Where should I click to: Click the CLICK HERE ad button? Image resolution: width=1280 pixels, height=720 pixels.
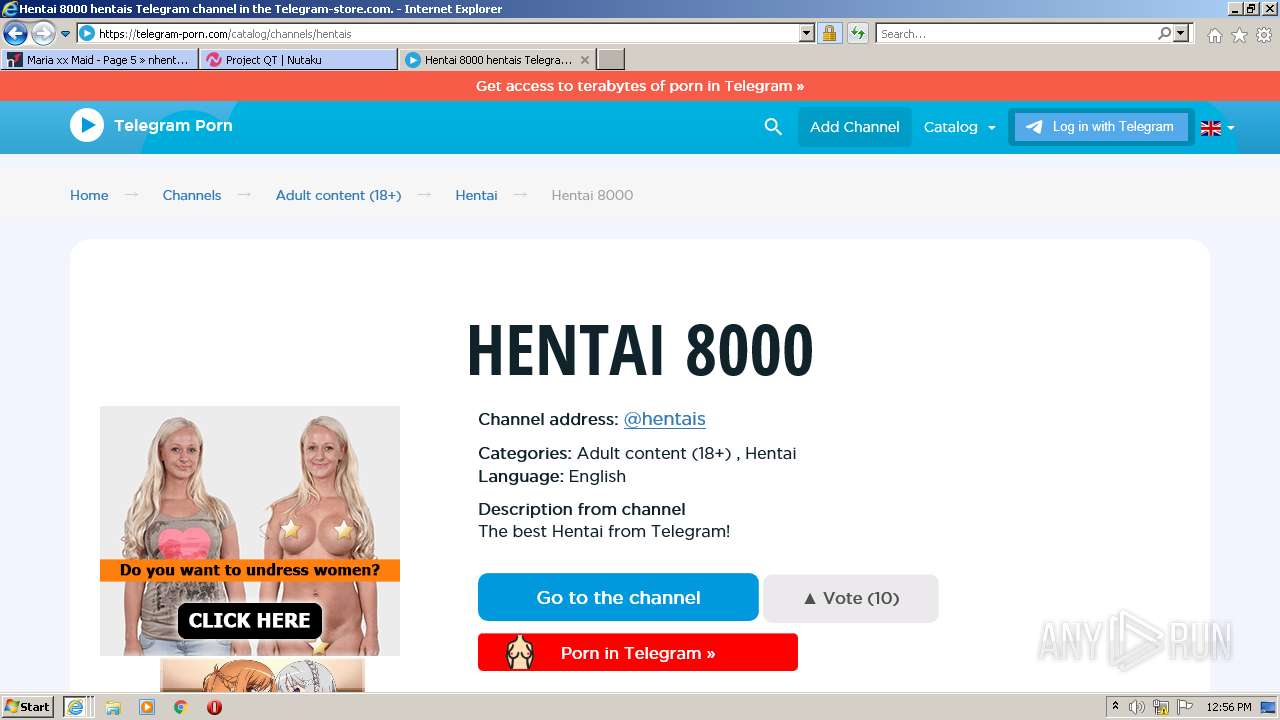(x=250, y=620)
